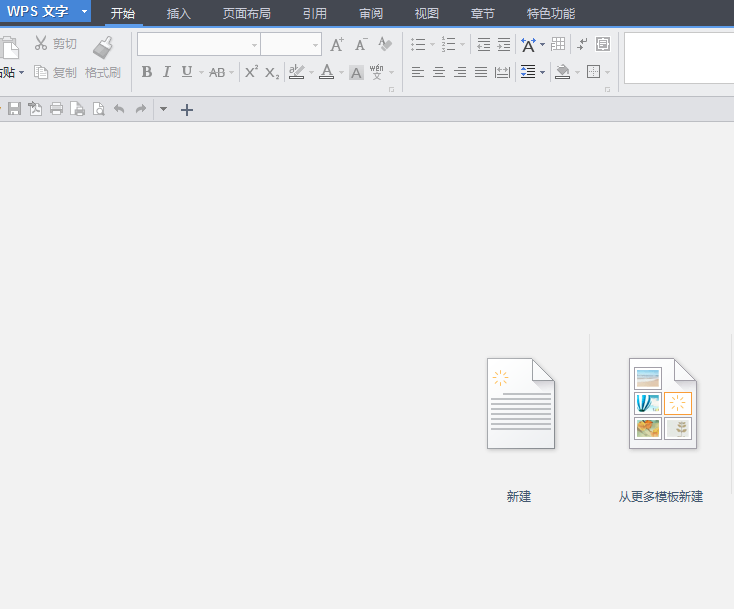Open print preview magnifier icon
Image resolution: width=734 pixels, height=609 pixels.
click(98, 109)
